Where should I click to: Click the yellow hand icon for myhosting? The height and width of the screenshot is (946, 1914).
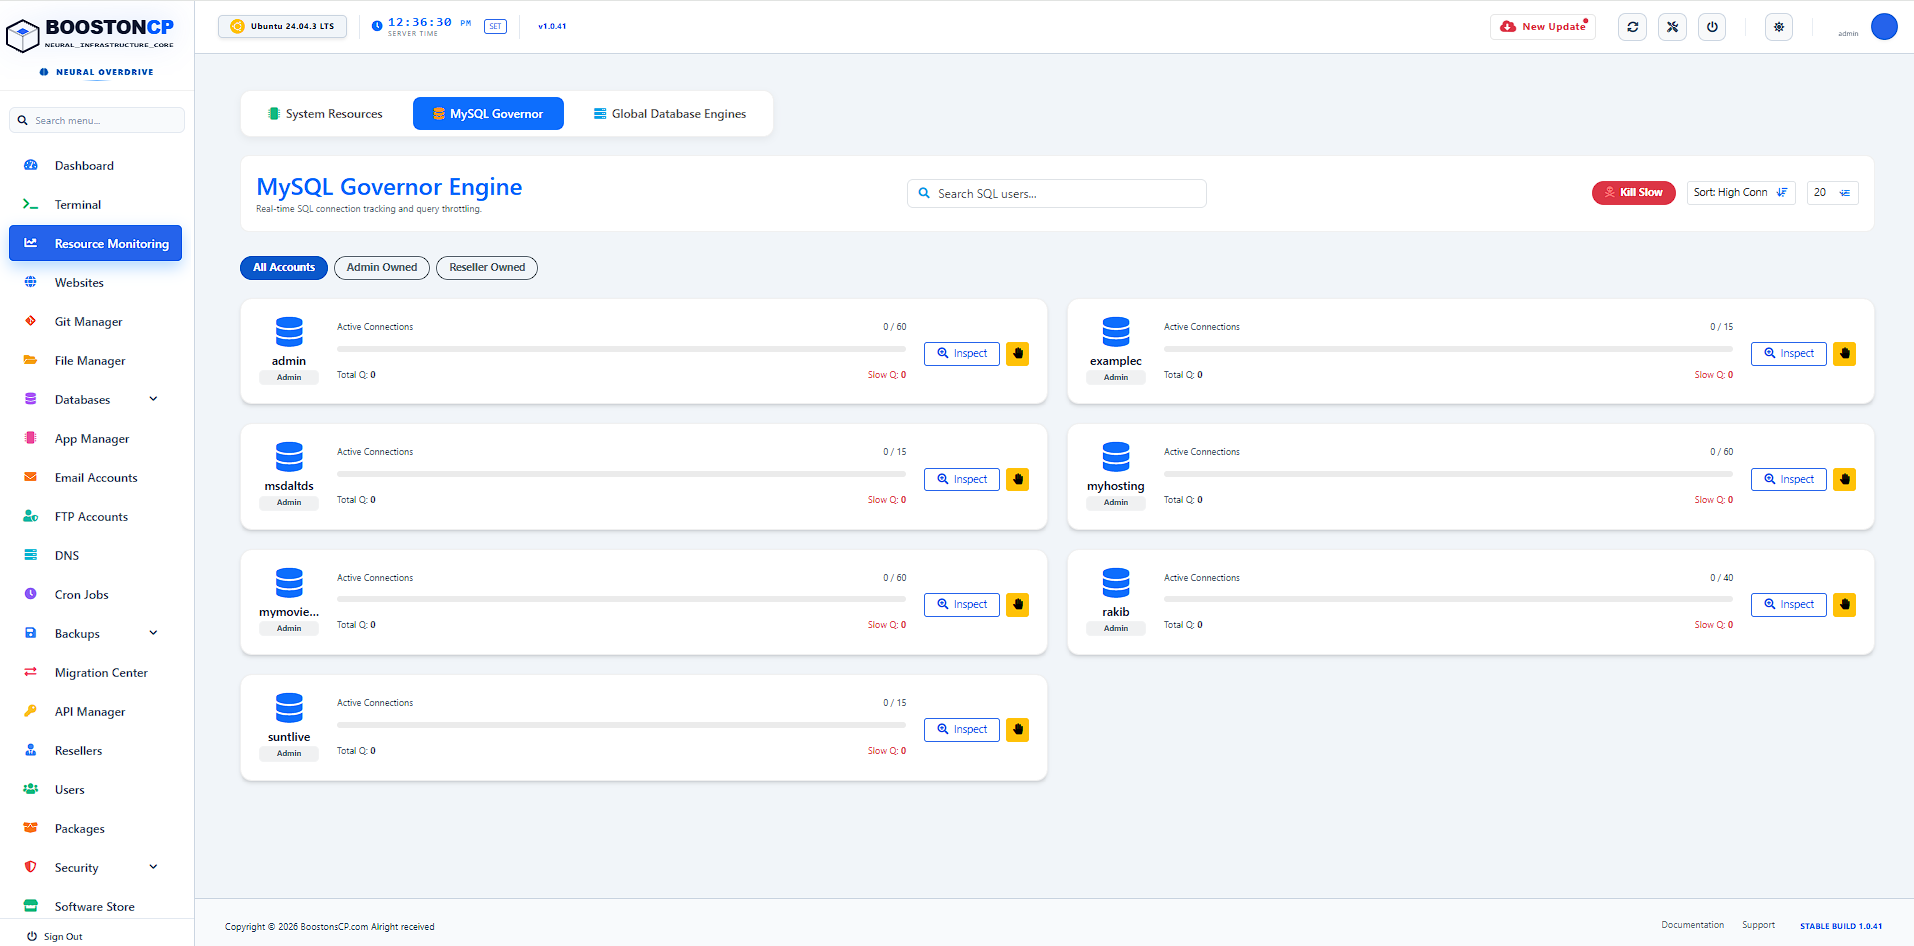[1845, 479]
